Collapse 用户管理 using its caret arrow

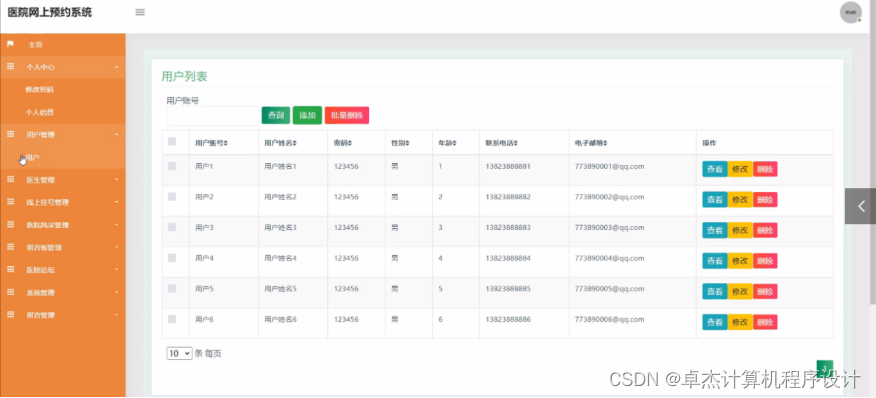click(x=116, y=135)
